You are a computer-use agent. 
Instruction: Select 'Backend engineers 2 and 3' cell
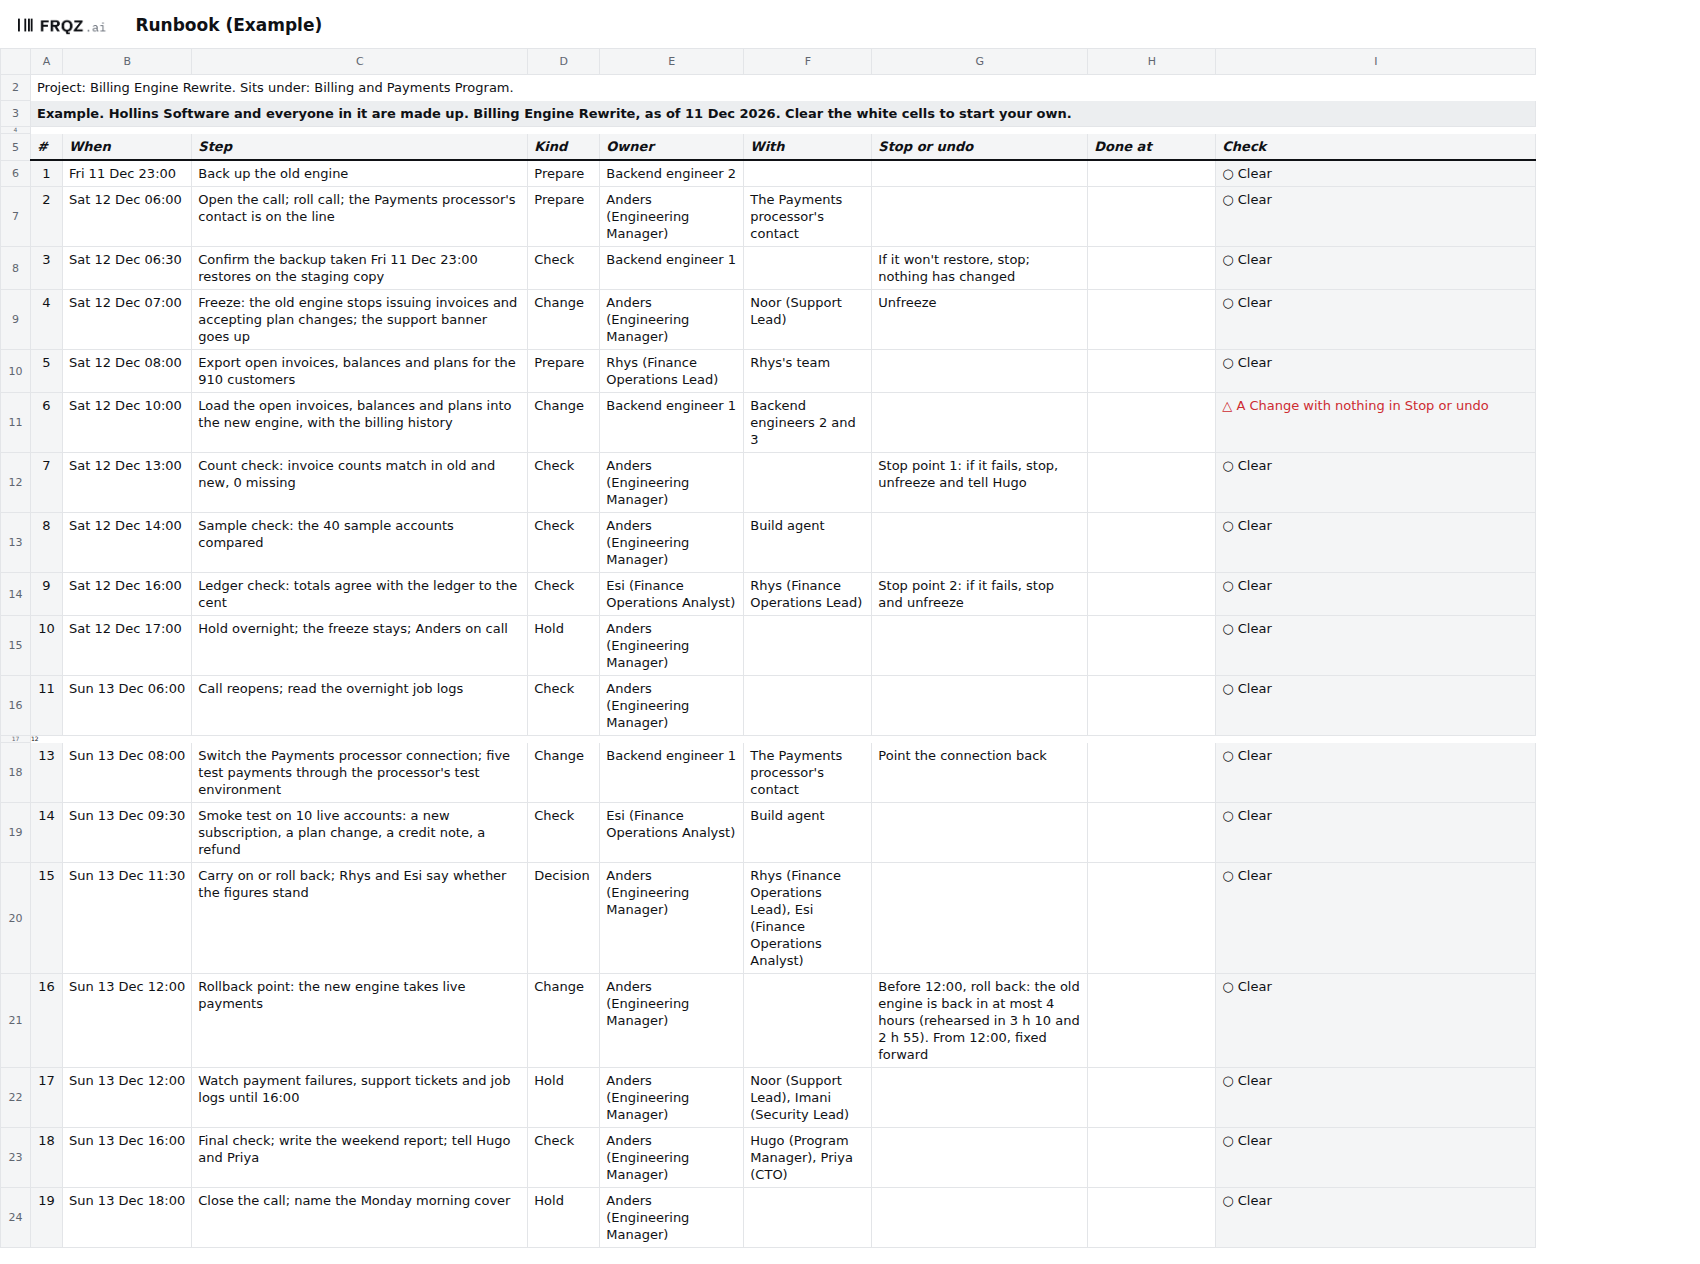pos(807,422)
